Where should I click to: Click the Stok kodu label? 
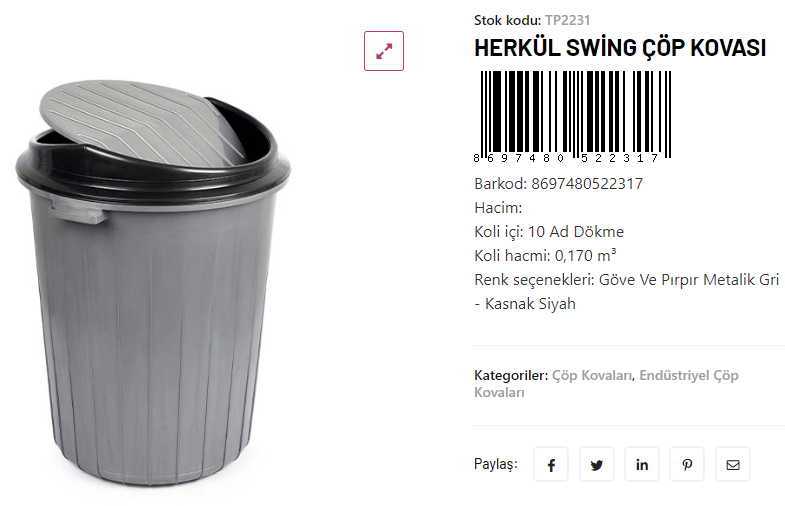[508, 21]
